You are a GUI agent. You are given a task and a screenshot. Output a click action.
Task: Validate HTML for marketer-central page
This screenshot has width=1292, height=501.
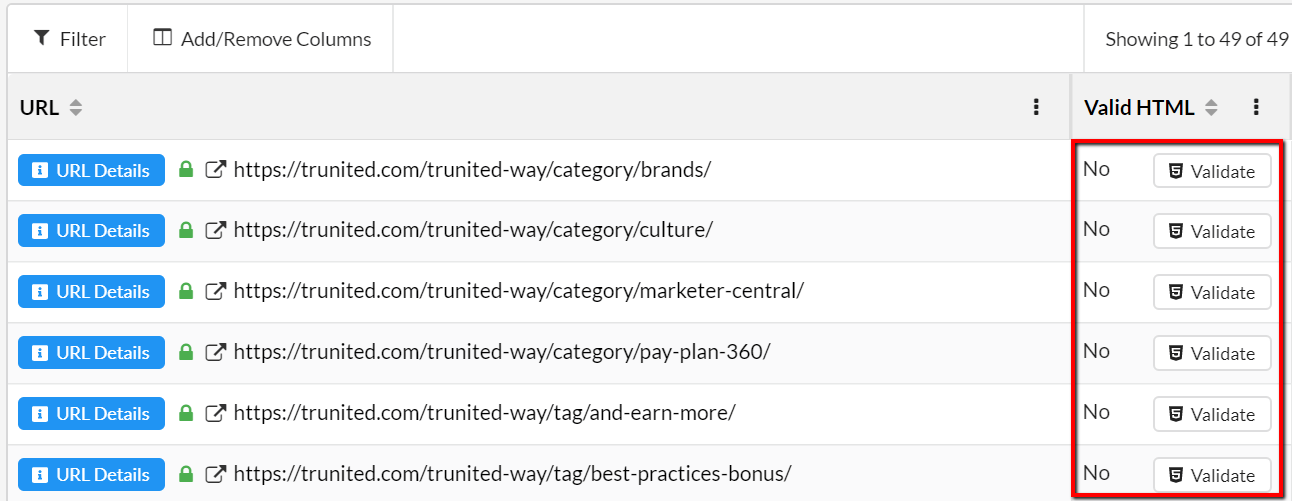coord(1212,293)
